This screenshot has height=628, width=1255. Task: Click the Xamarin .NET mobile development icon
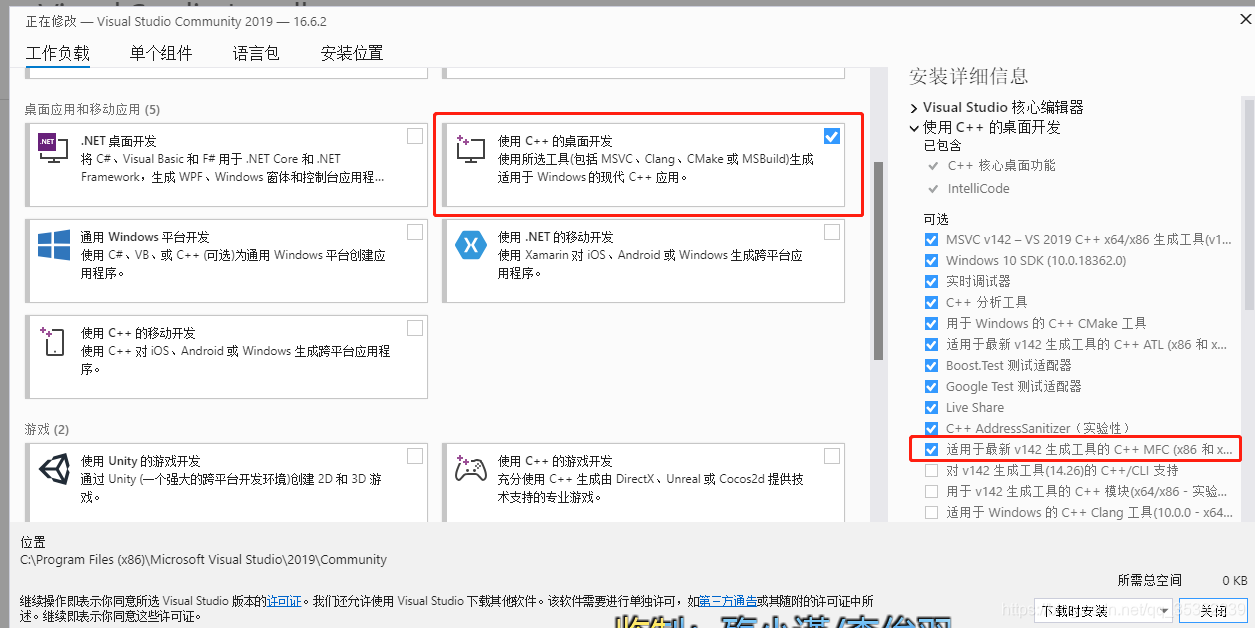pos(470,245)
